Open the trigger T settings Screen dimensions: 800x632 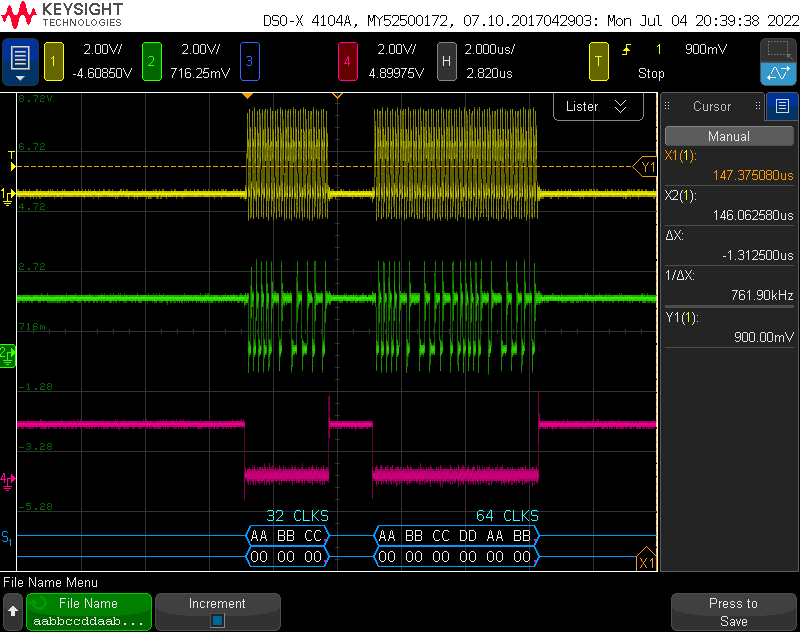[x=598, y=62]
